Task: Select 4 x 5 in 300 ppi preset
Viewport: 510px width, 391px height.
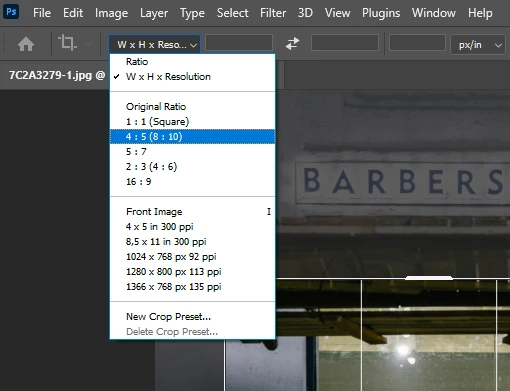Action: (193, 227)
